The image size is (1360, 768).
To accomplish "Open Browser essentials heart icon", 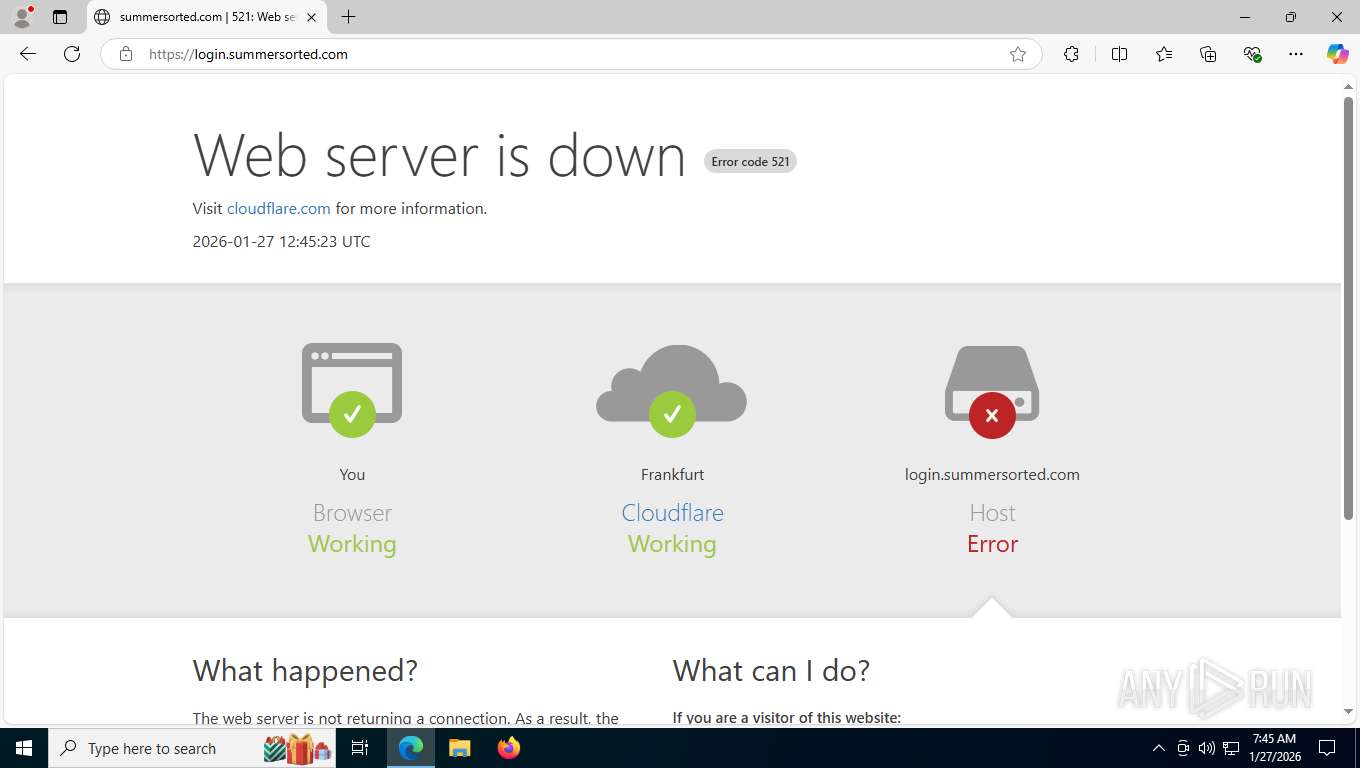I will point(1252,54).
